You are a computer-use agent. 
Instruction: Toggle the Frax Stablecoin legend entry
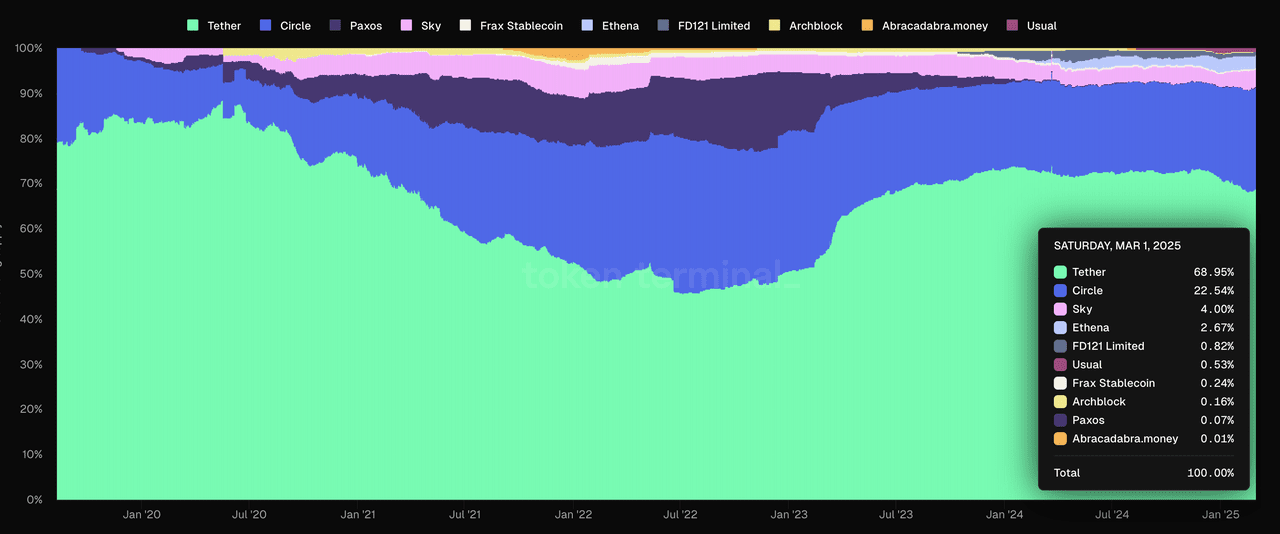[x=511, y=25]
